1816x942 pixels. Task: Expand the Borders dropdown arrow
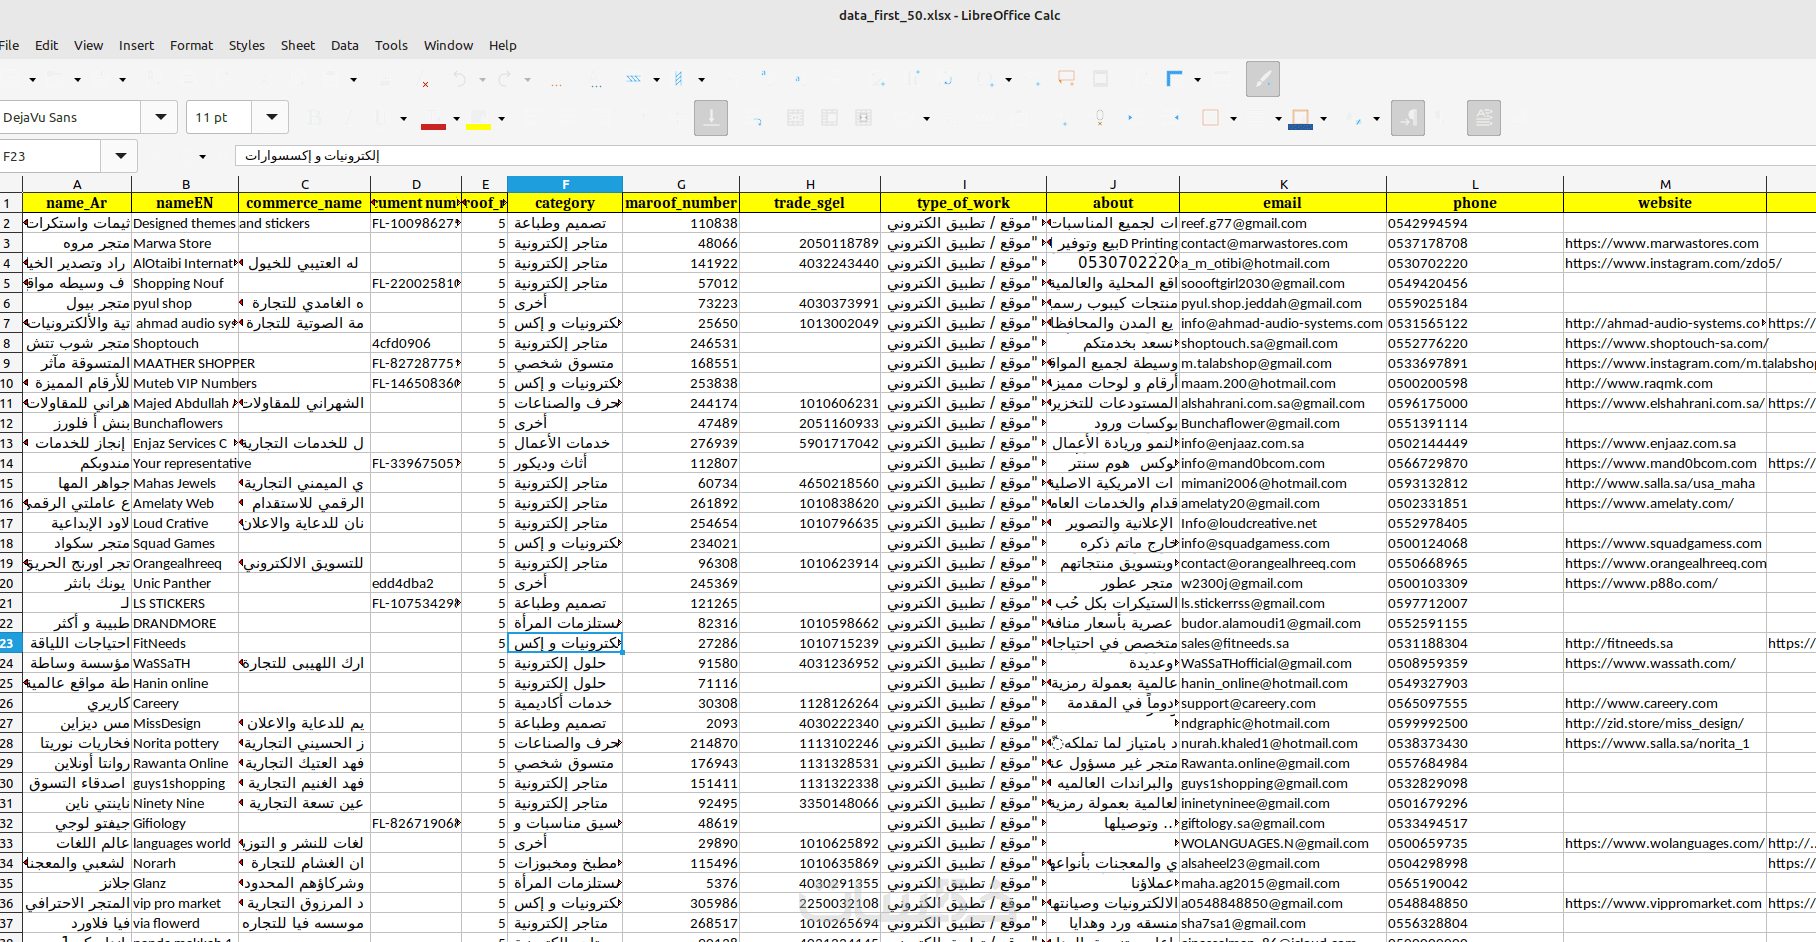point(1233,119)
